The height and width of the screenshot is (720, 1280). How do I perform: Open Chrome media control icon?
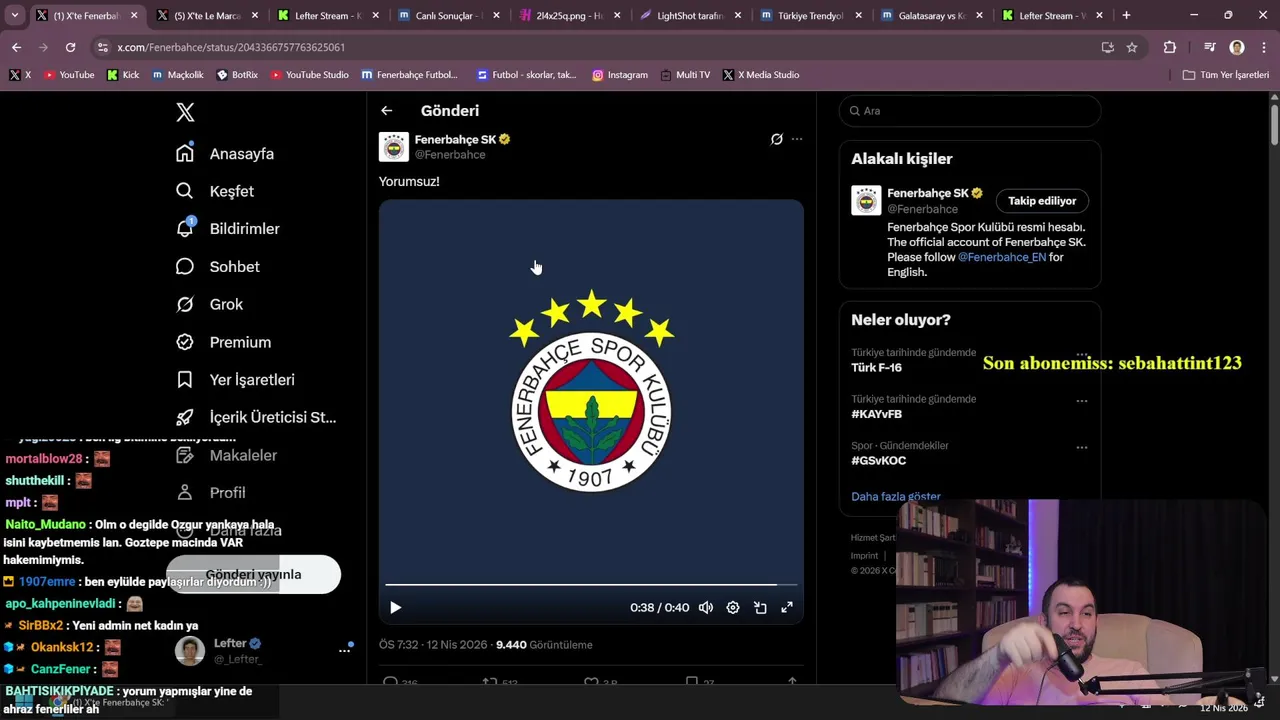tap(1209, 47)
